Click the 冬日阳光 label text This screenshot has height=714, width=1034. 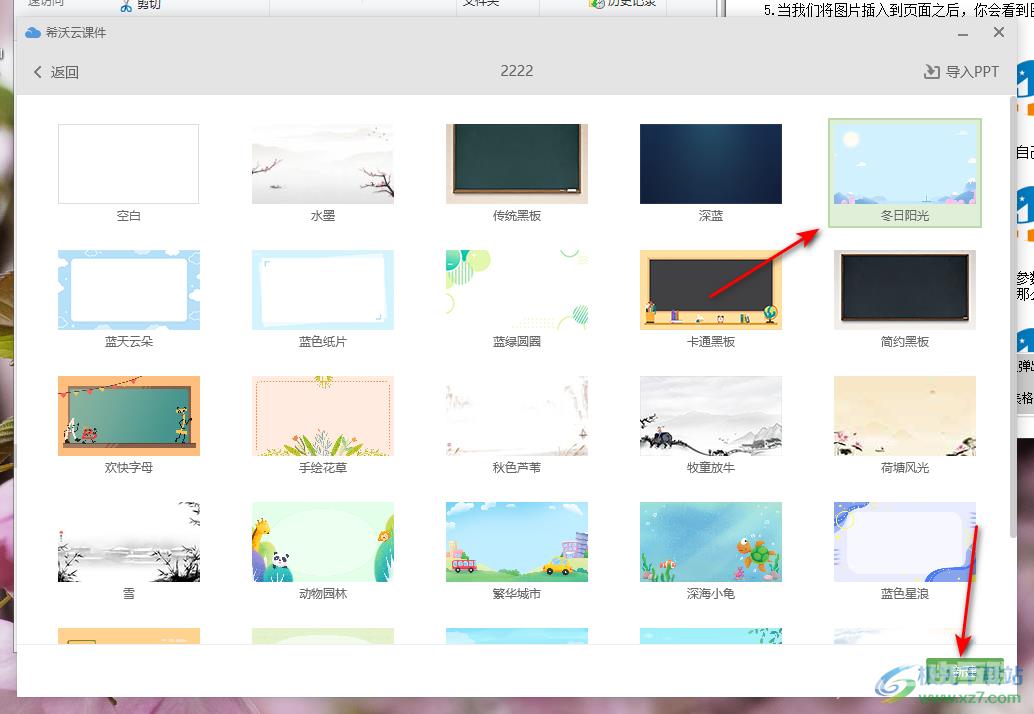tap(905, 216)
